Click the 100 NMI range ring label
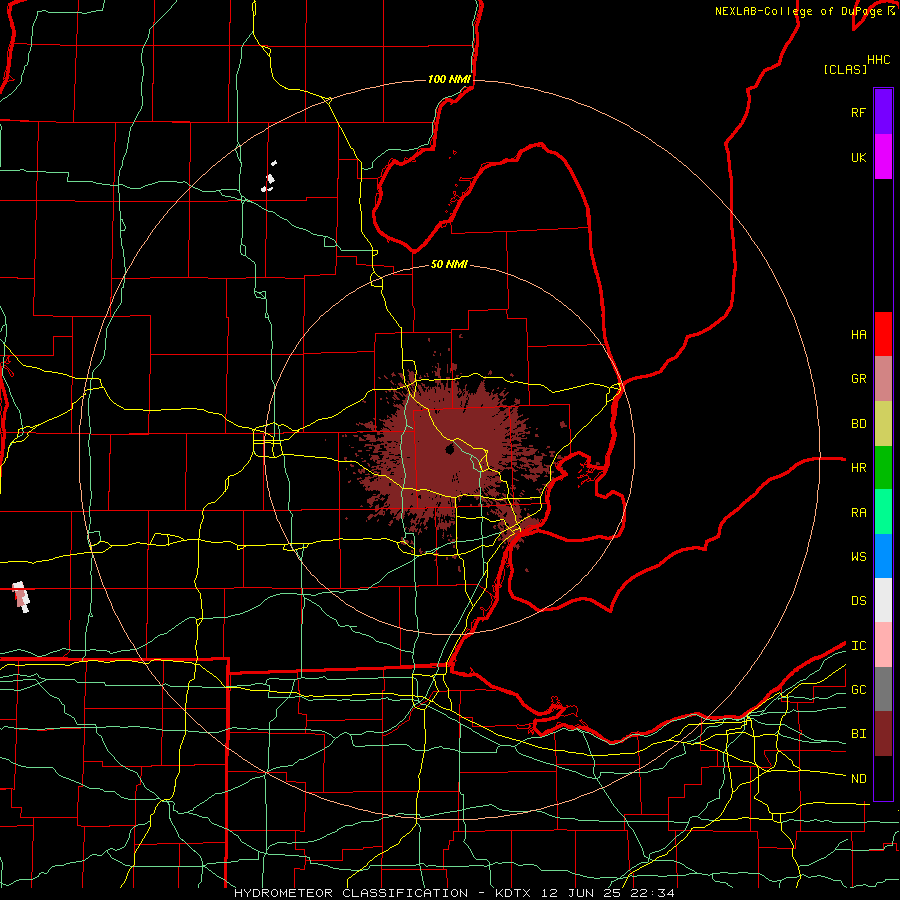Image resolution: width=900 pixels, height=900 pixels. pyautogui.click(x=449, y=79)
